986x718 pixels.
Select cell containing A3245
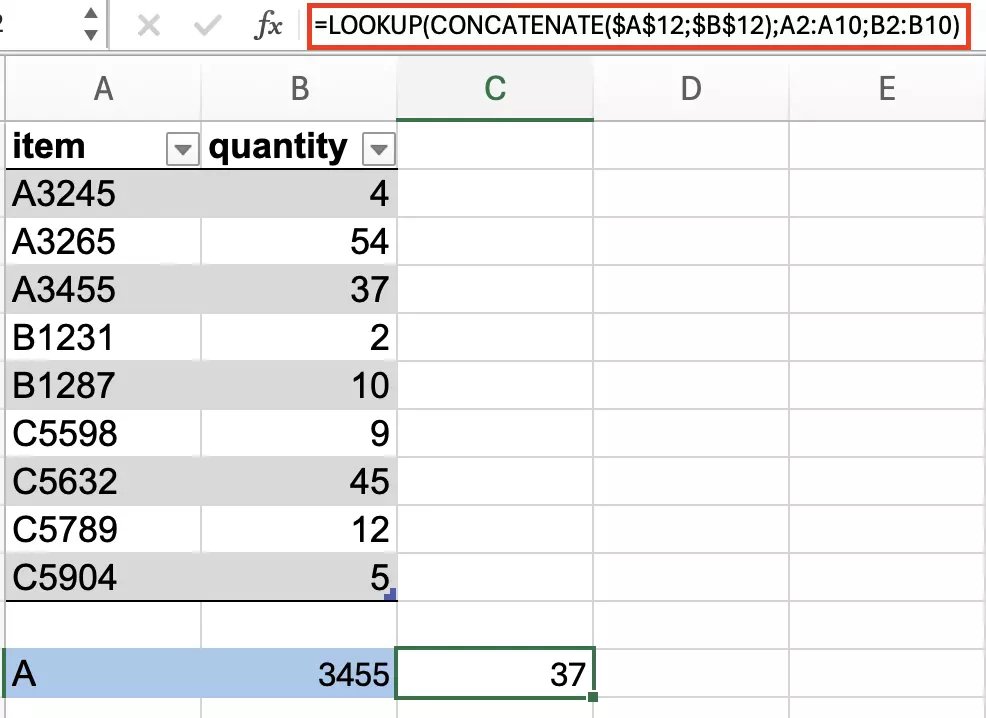[103, 194]
